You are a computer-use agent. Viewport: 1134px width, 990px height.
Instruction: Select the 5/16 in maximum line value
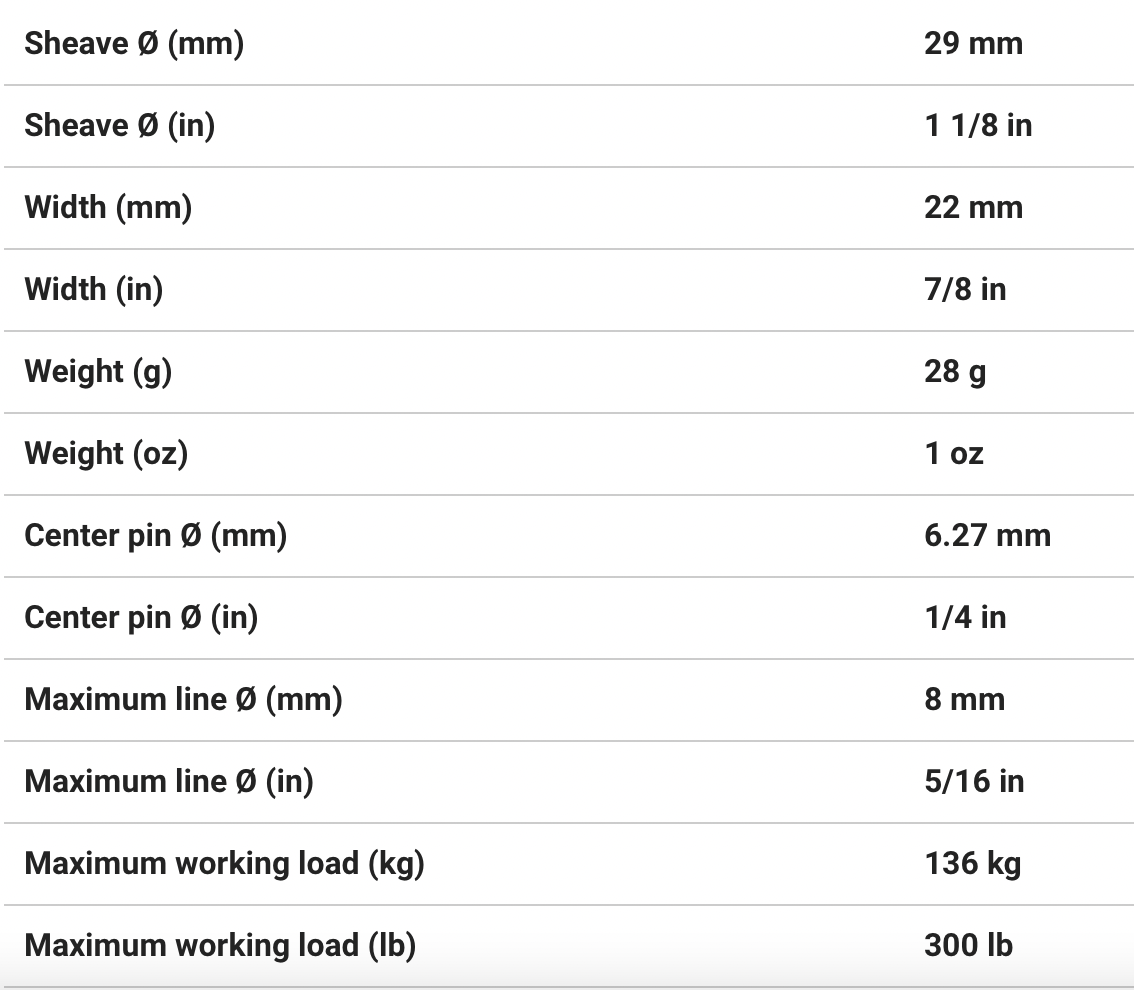point(974,782)
